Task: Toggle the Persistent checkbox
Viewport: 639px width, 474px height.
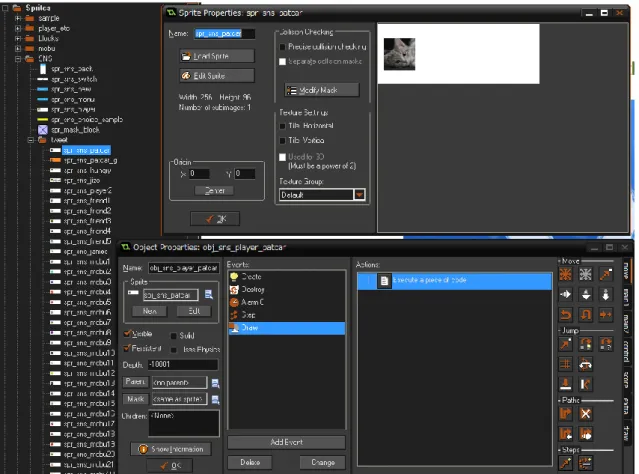Action: (x=127, y=348)
